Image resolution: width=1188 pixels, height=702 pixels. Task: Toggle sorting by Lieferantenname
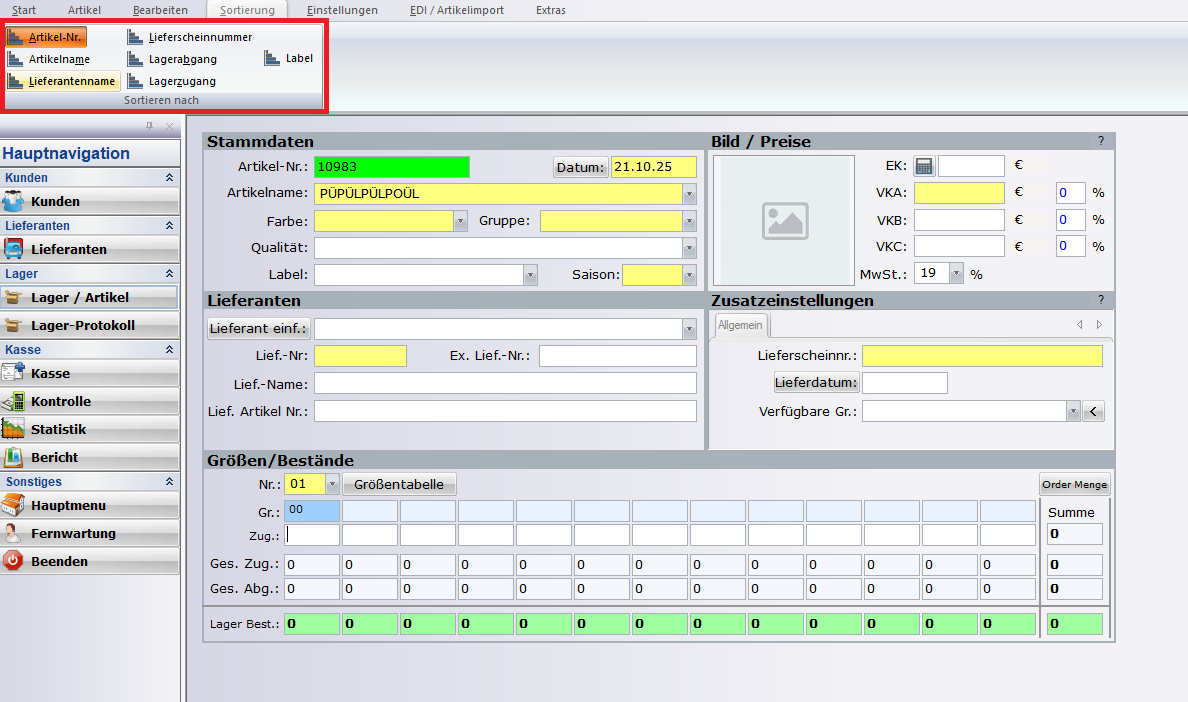[x=62, y=81]
